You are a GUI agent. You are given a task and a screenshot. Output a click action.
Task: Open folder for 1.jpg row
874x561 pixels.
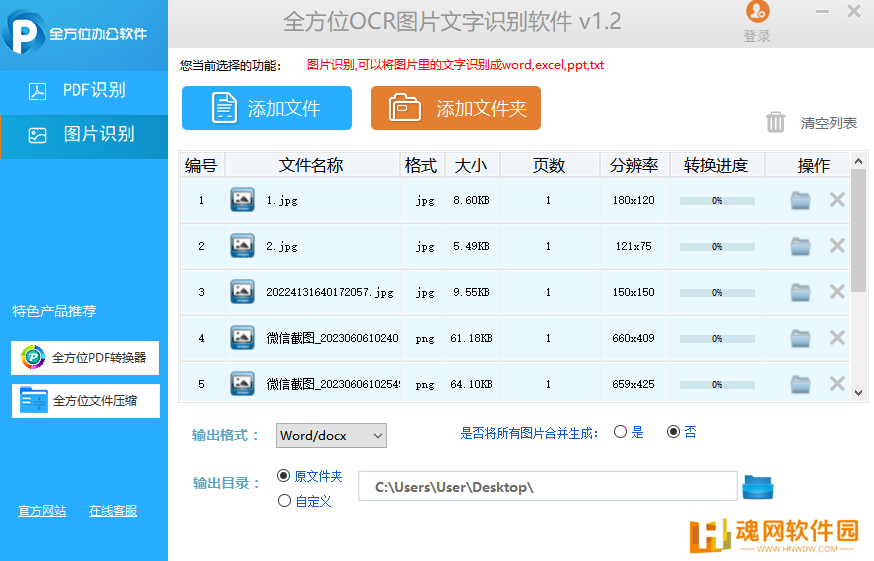click(800, 200)
